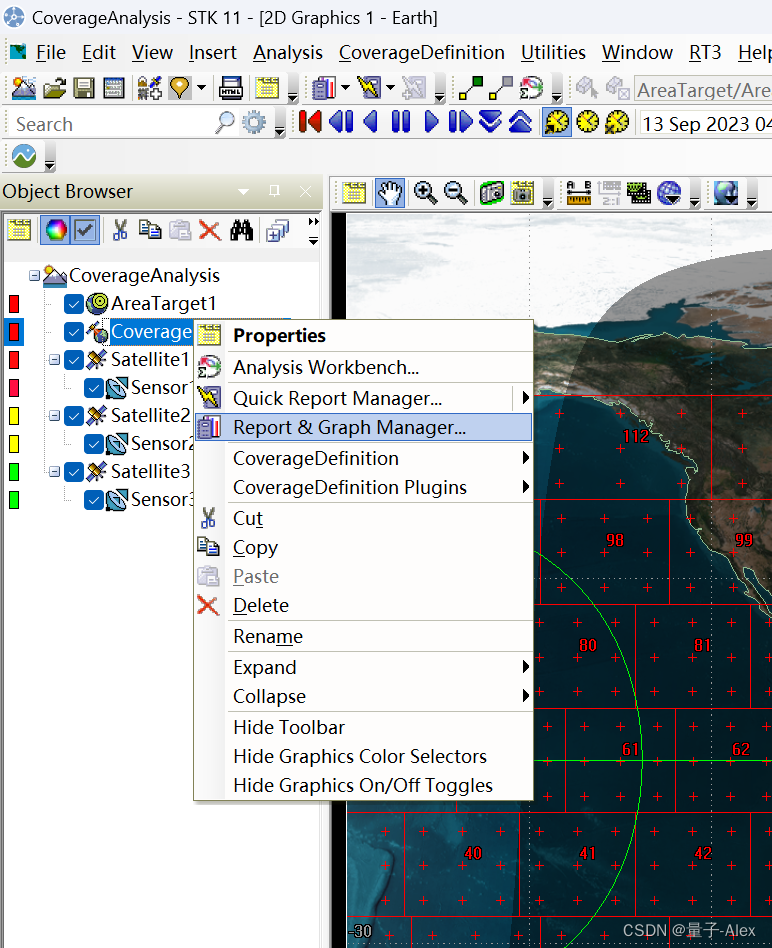This screenshot has width=772, height=948.
Task: Open Object Browser properties icon
Action: pos(19,230)
